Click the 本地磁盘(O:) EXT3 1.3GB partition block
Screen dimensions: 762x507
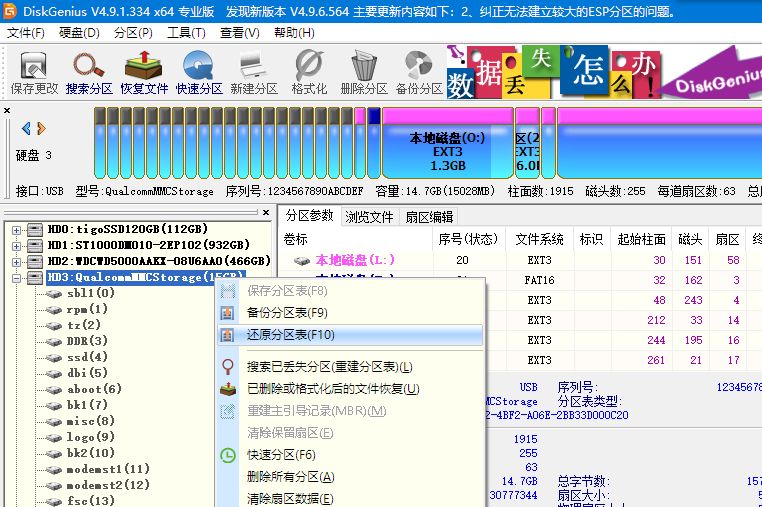448,143
